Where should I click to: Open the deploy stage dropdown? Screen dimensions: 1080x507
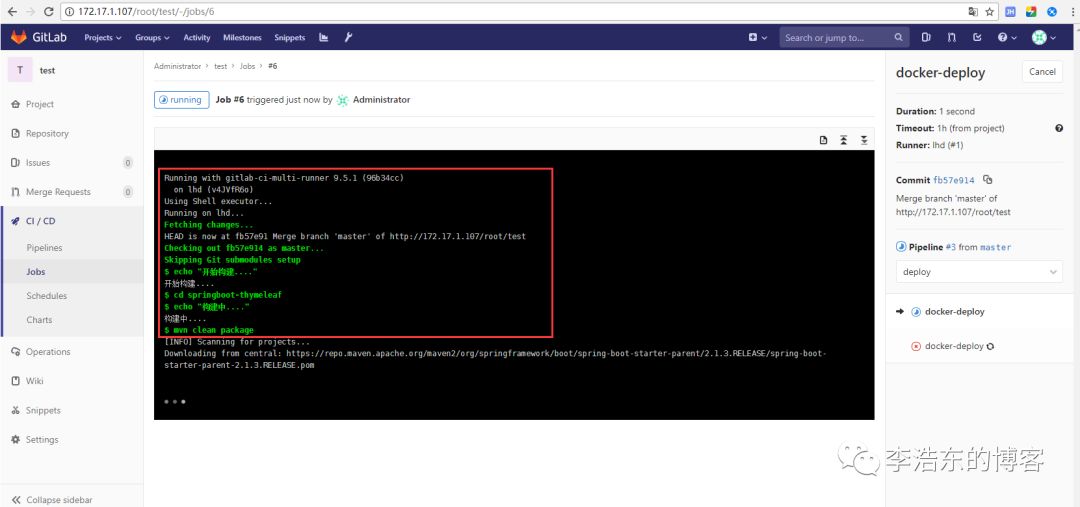pos(979,272)
